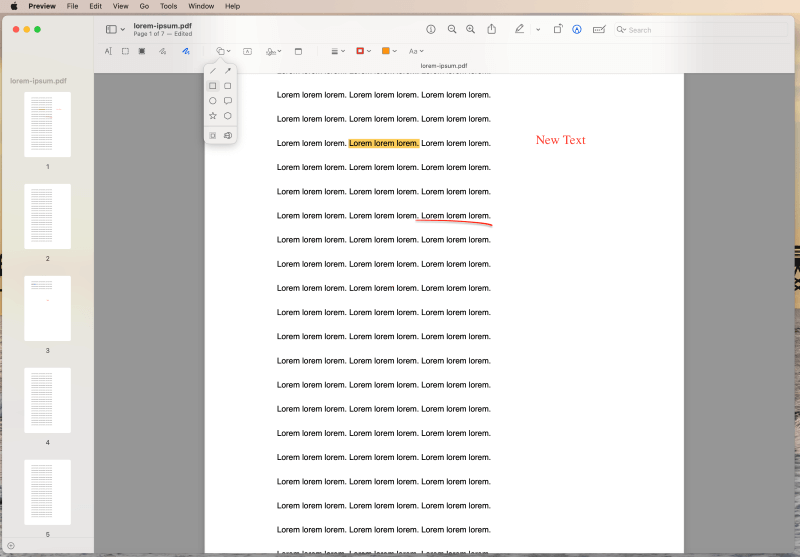
Task: Pick the Oval shape
Action: [x=213, y=101]
